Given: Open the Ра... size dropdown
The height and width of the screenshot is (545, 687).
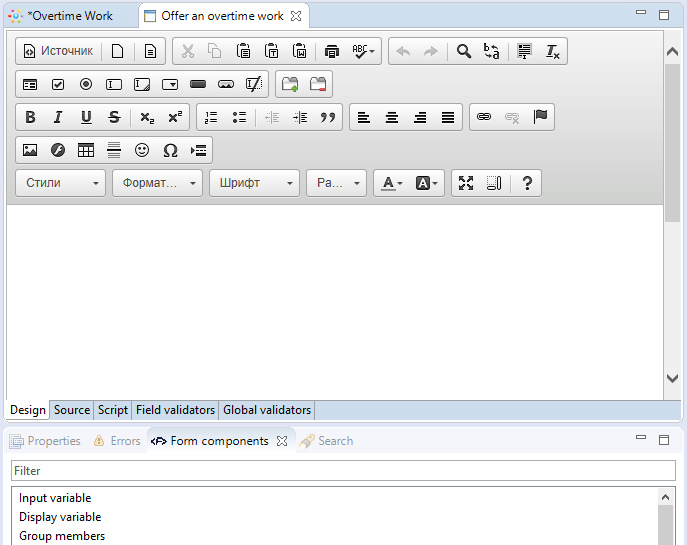Looking at the screenshot, I should 336,183.
